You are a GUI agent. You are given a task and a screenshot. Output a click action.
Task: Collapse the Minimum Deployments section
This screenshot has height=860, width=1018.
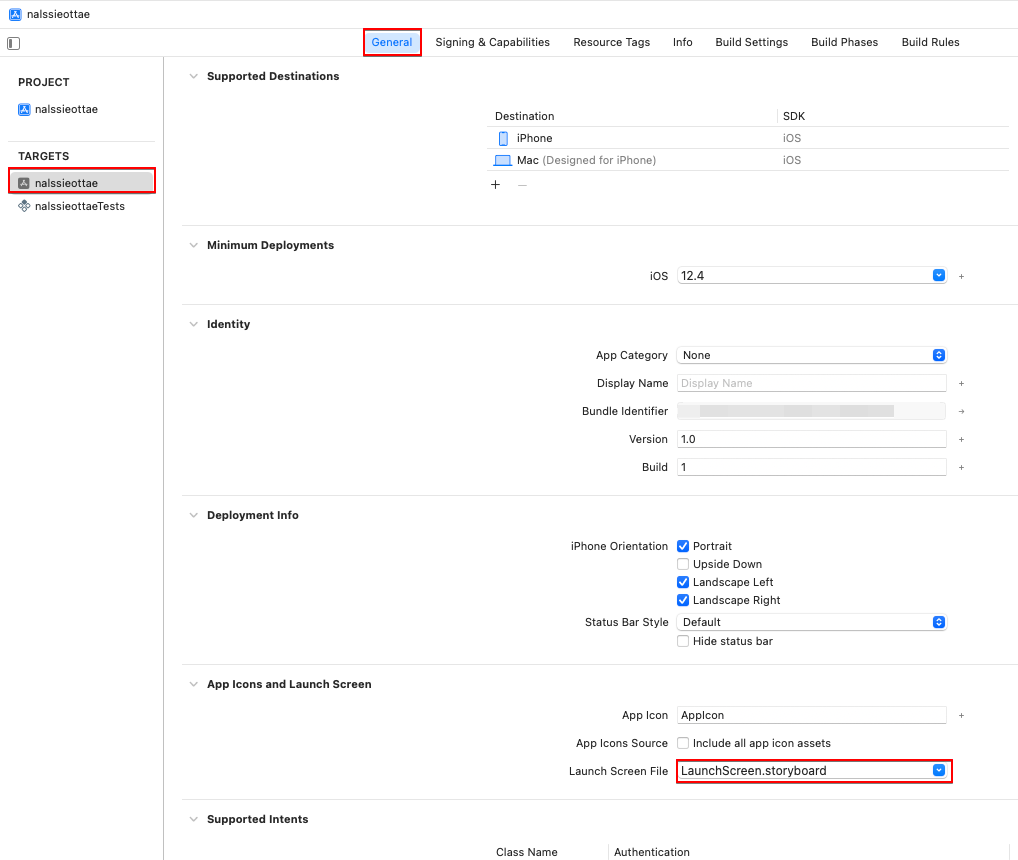[x=193, y=245]
